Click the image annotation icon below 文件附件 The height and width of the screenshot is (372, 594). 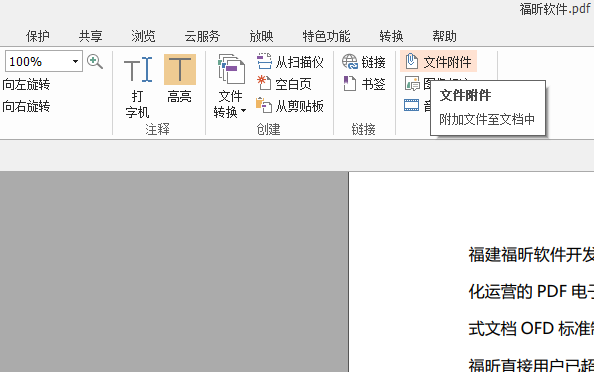(x=412, y=84)
